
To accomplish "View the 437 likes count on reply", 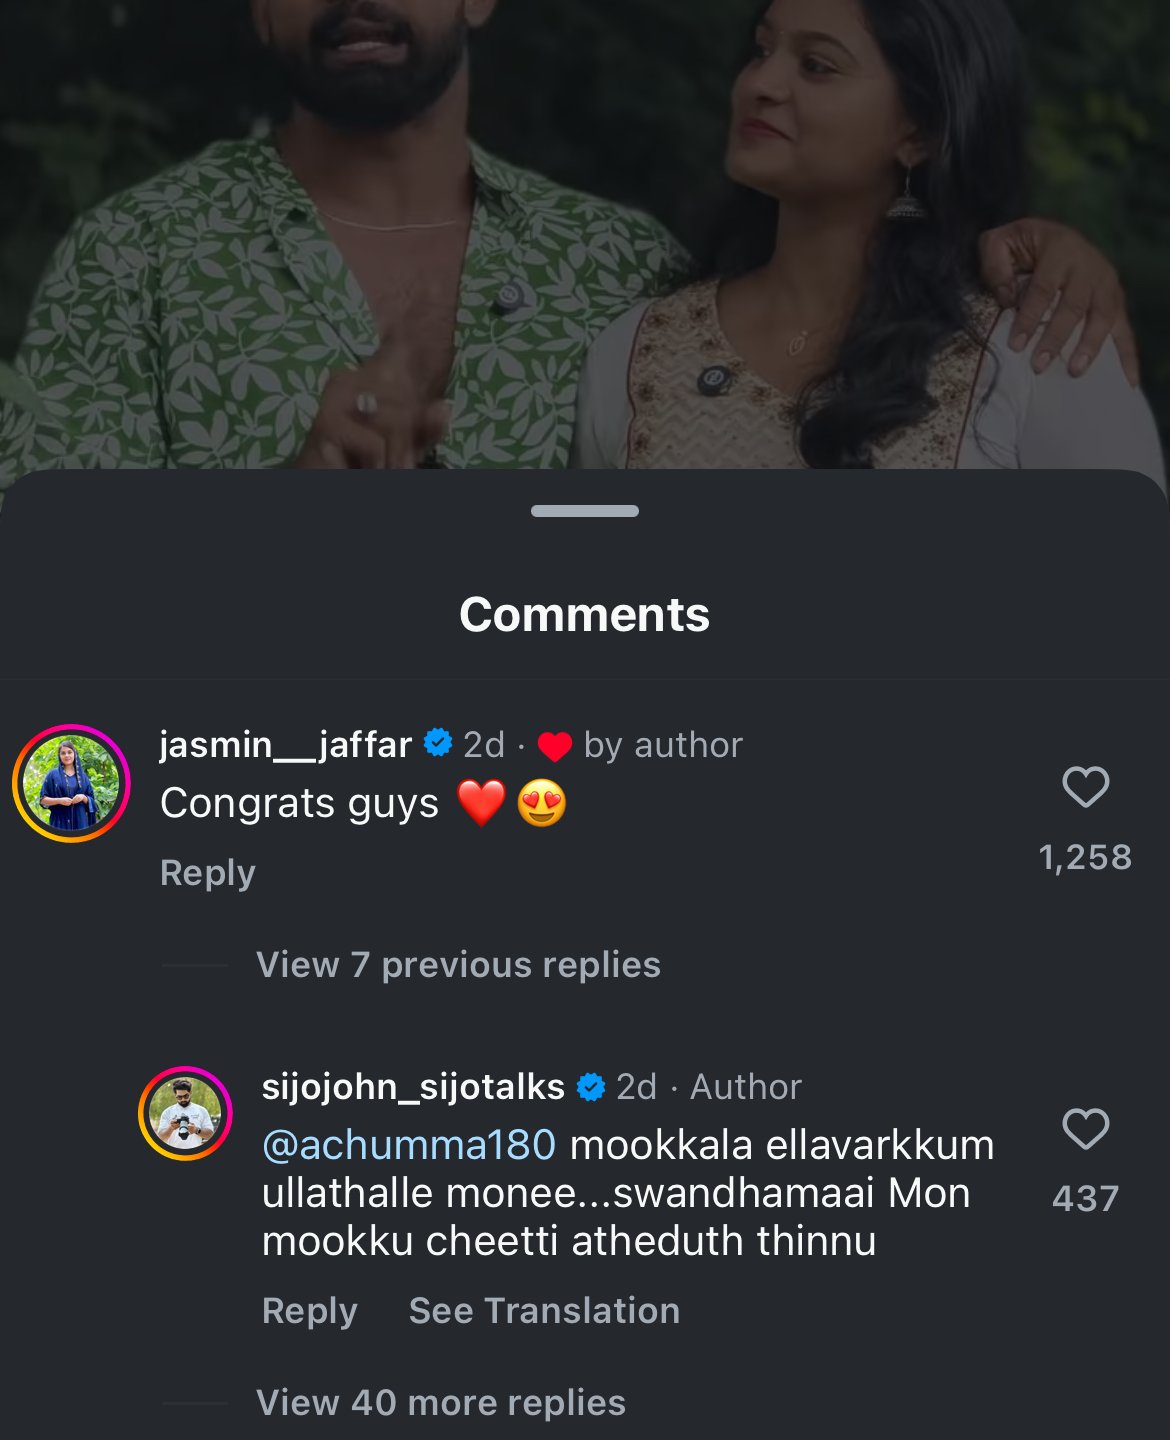I will [x=1085, y=1198].
